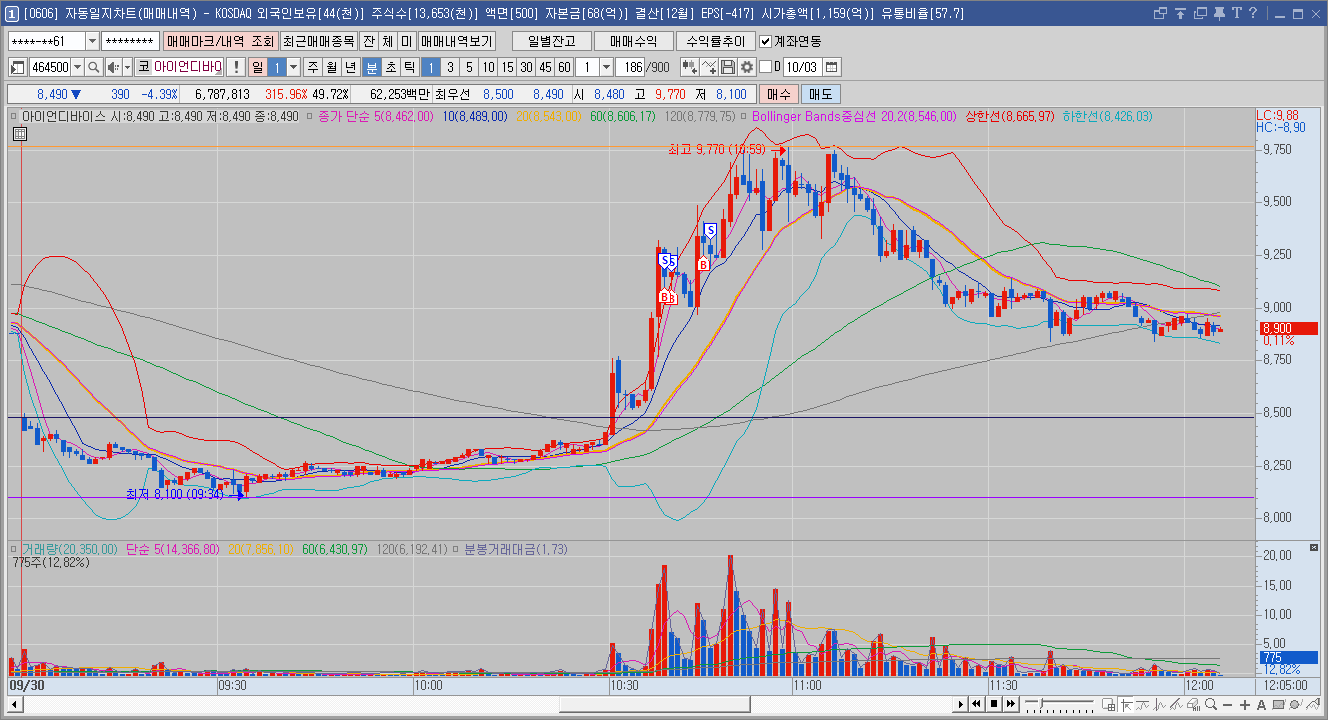1328x720 pixels.
Task: Click the speaker sound icon
Action: 113,67
